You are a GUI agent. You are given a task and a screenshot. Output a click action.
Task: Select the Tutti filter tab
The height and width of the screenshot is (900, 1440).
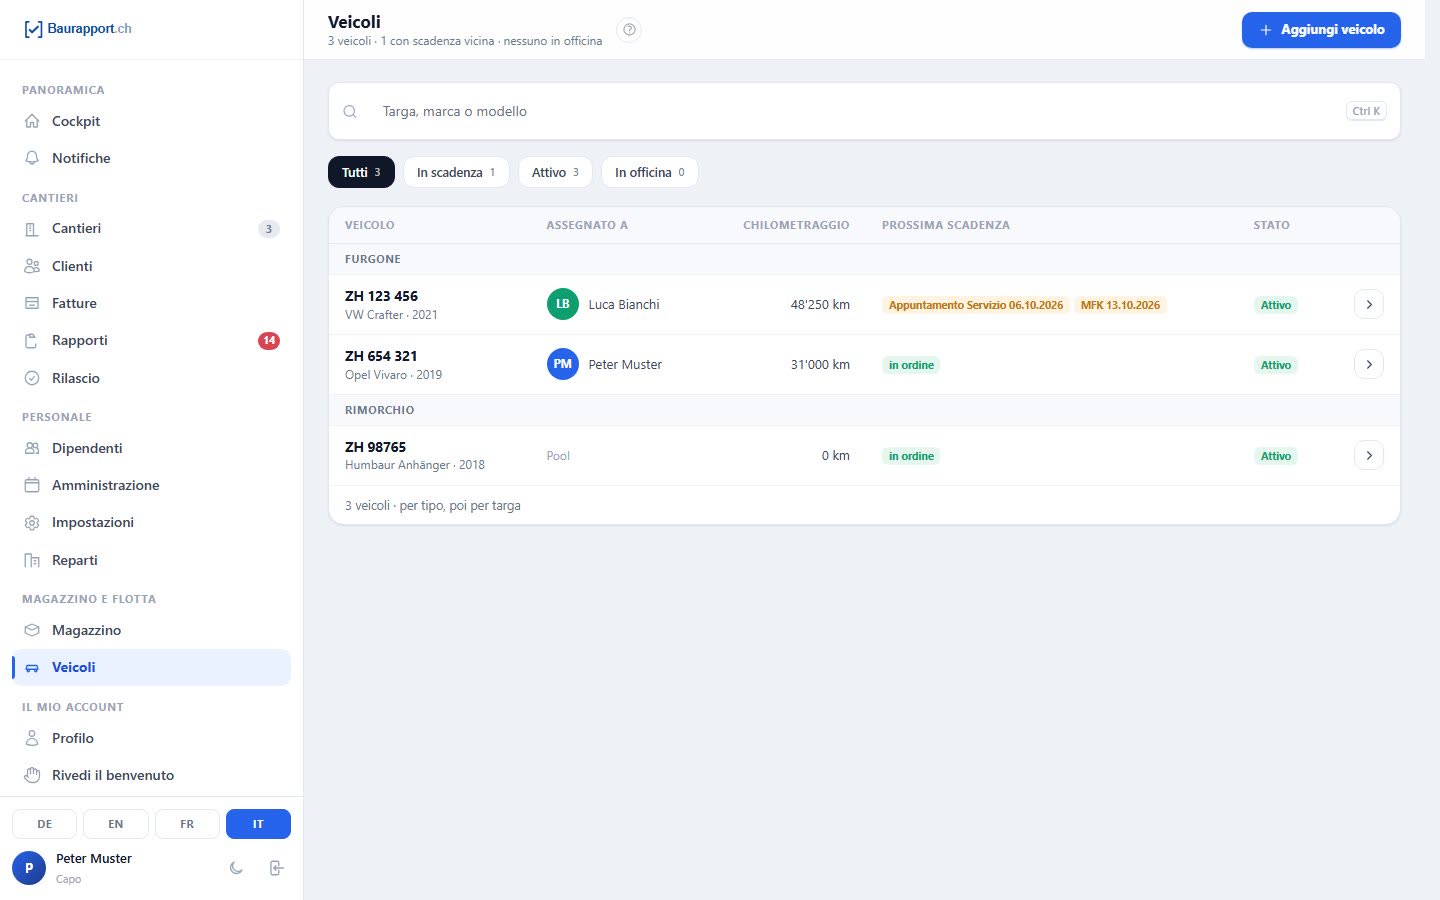pos(361,172)
